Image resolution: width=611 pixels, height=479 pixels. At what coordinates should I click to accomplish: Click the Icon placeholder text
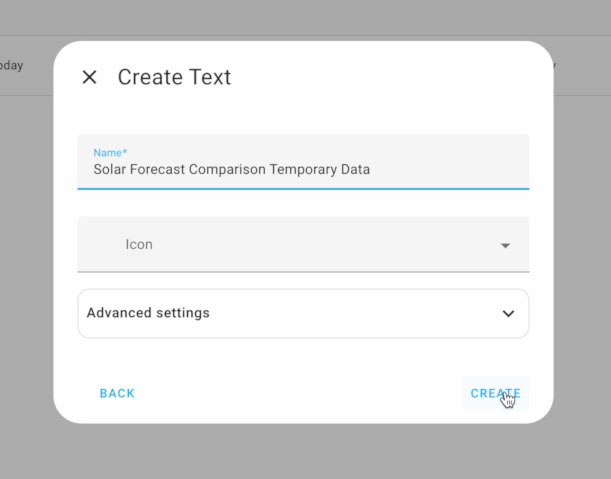[x=139, y=244]
